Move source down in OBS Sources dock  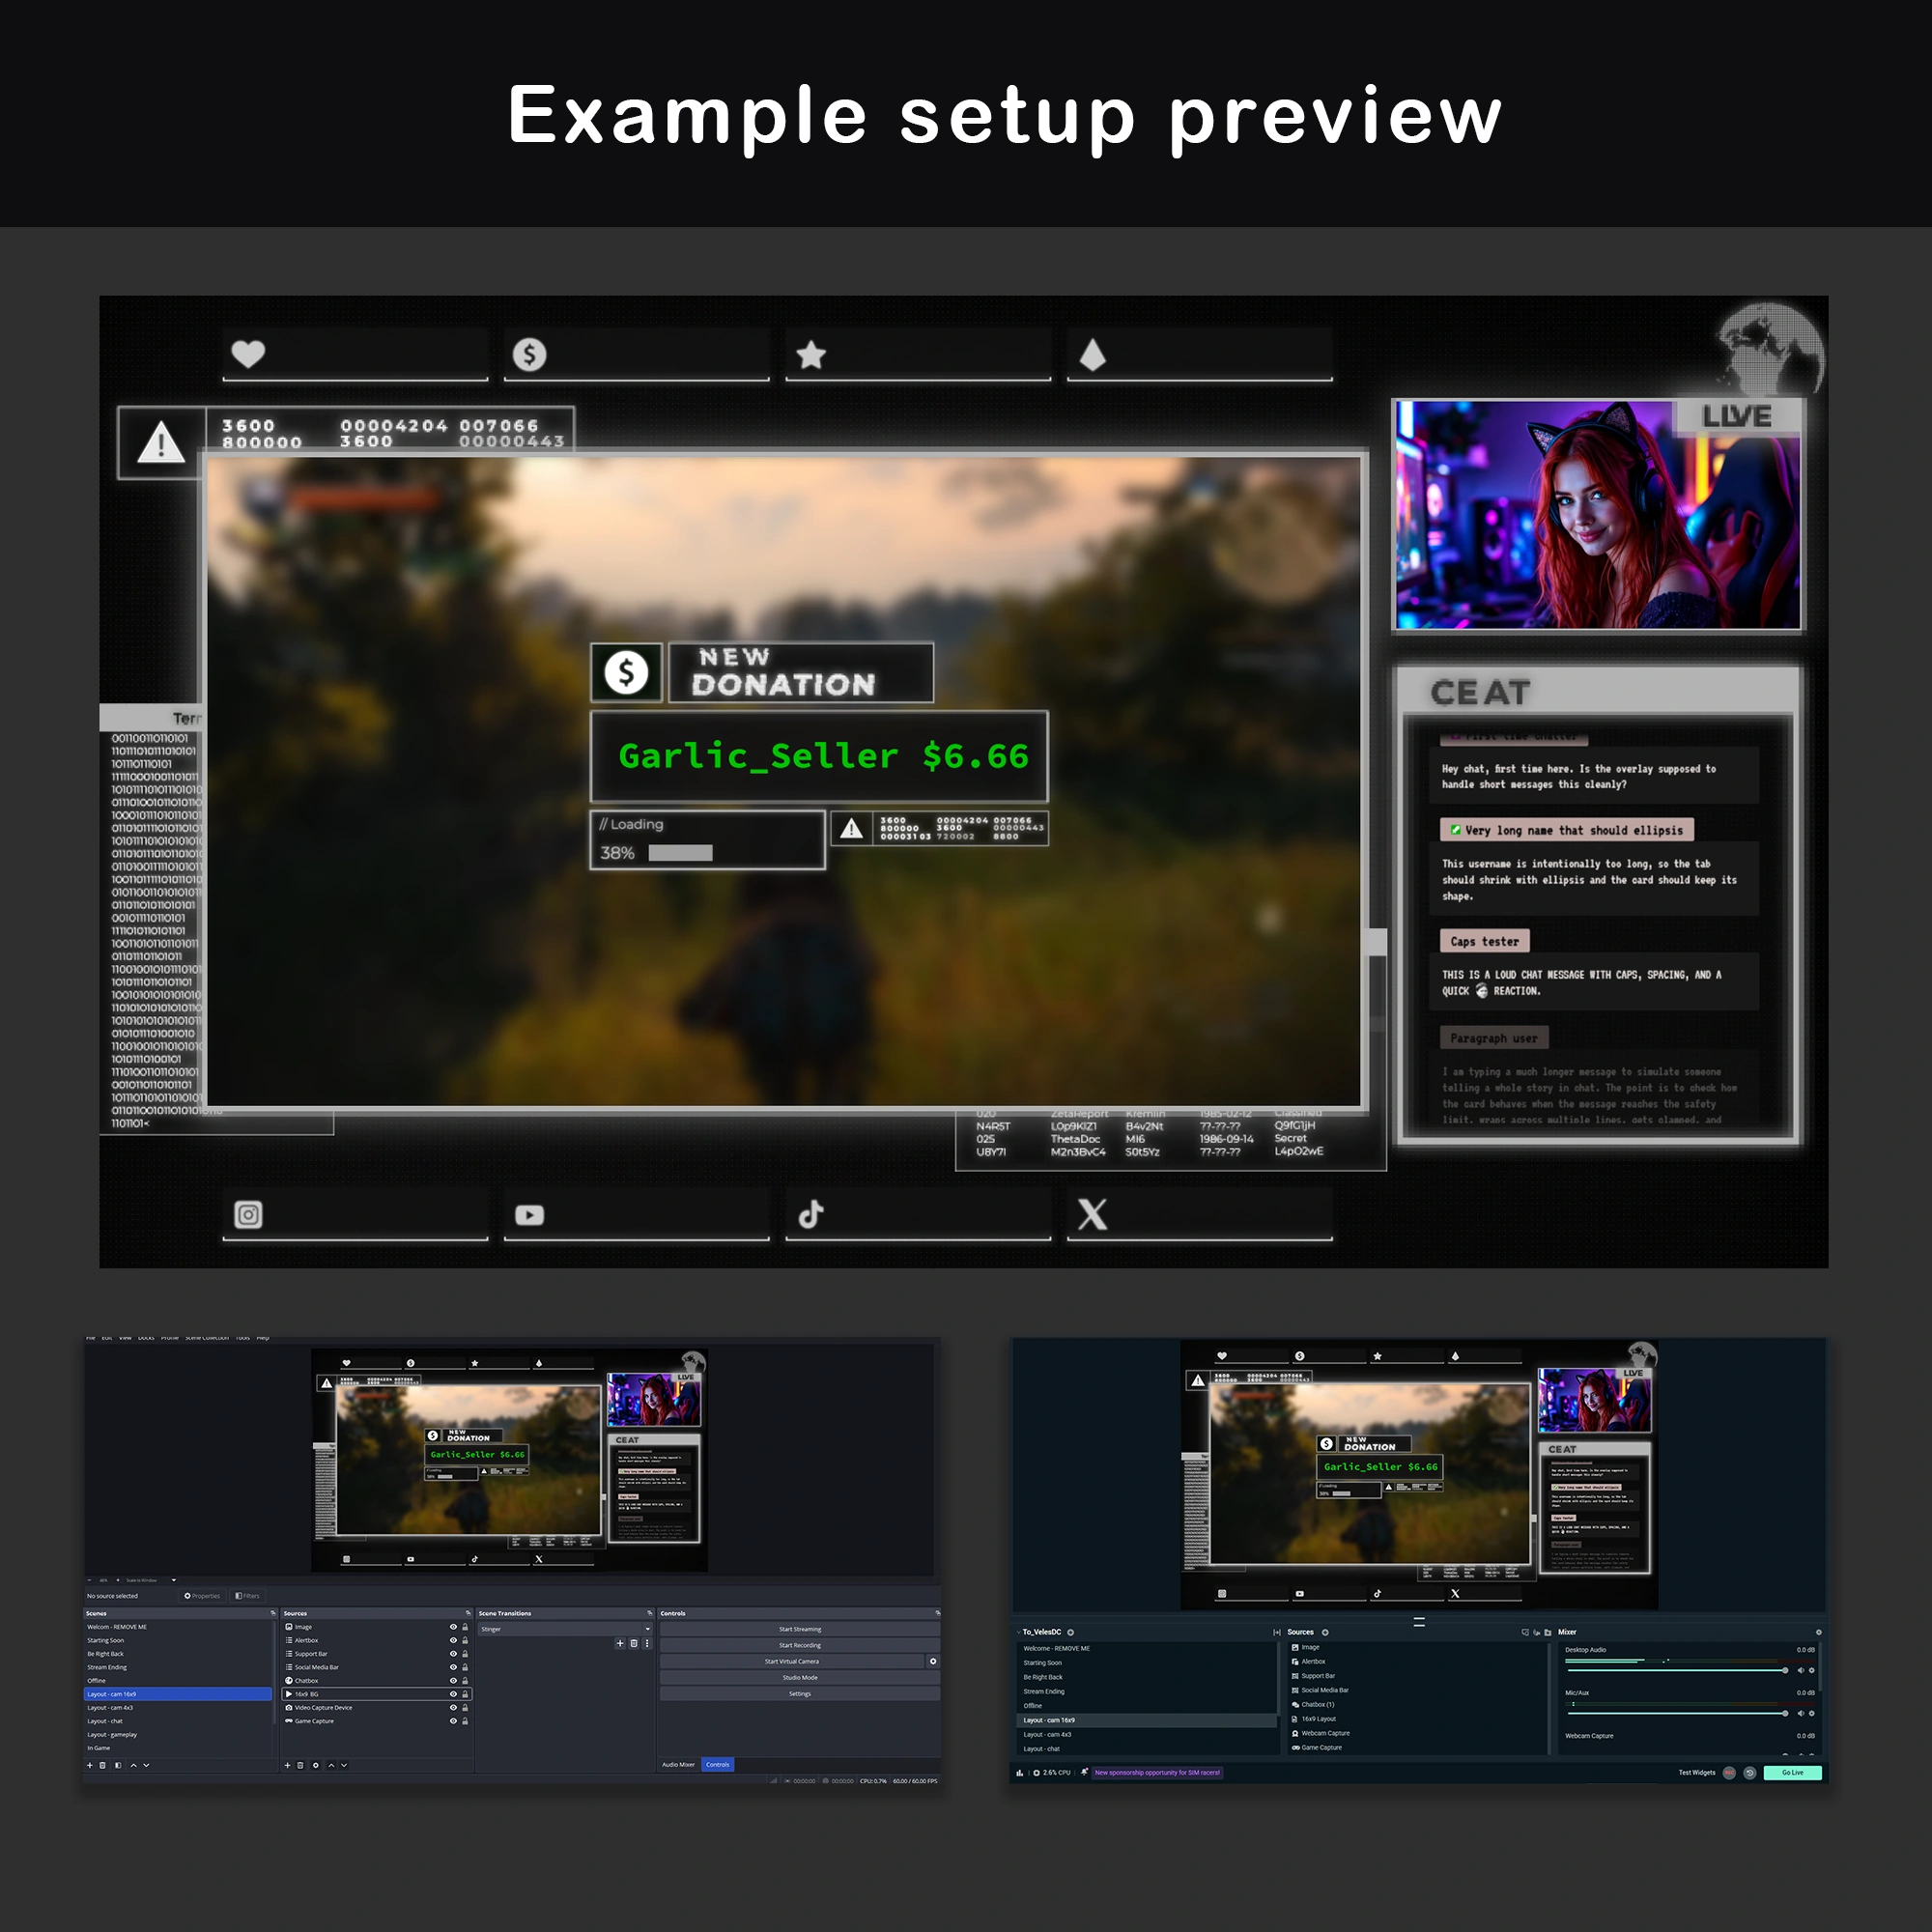coord(344,1765)
